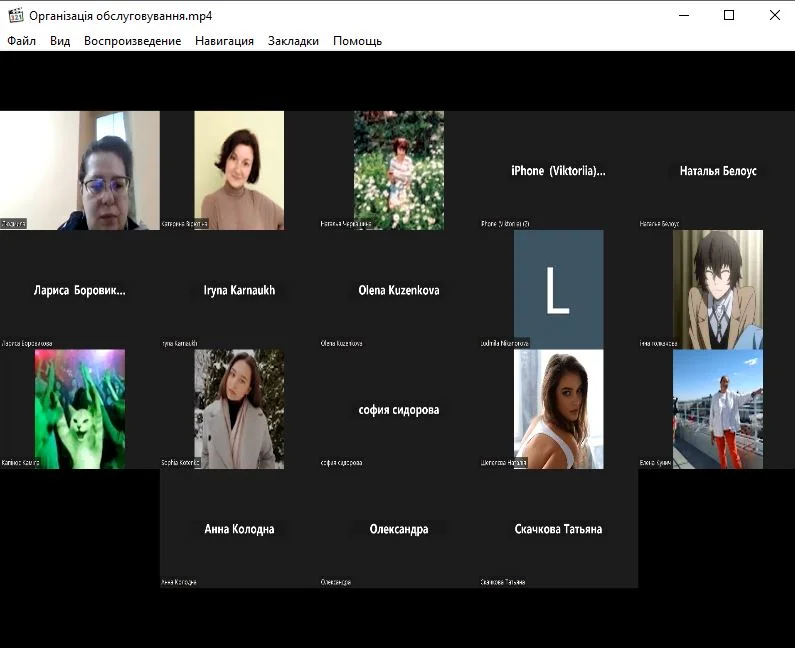Select the софия сидорова participant tile
This screenshot has width=795, height=648.
tap(398, 410)
